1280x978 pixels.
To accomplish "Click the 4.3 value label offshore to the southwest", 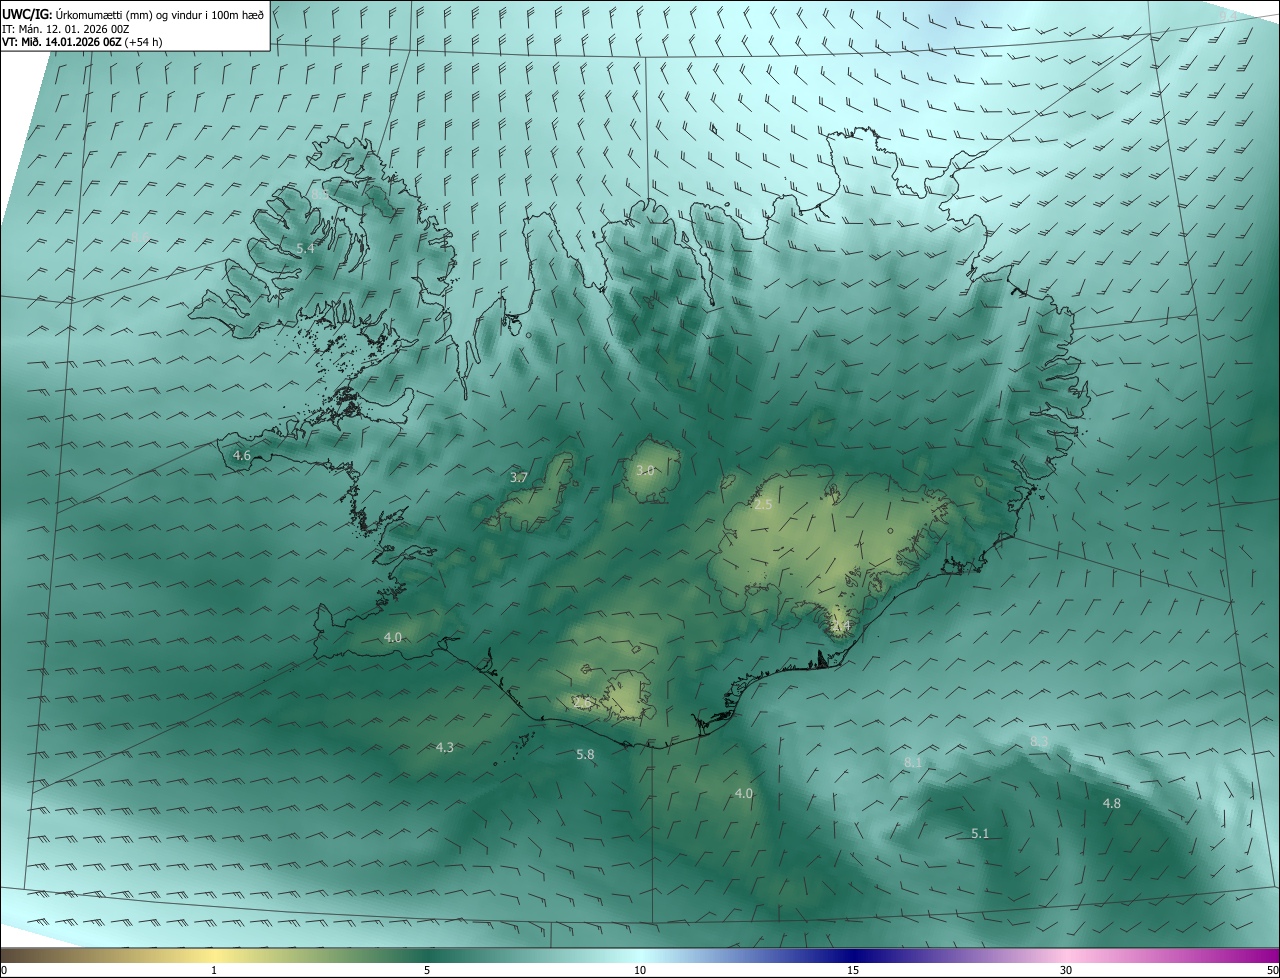I will tap(445, 747).
